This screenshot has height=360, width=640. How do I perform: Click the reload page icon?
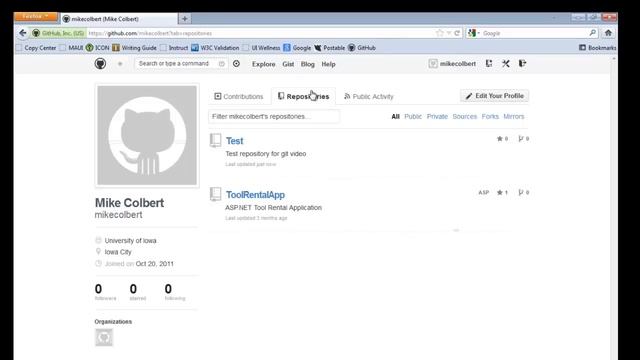457,33
